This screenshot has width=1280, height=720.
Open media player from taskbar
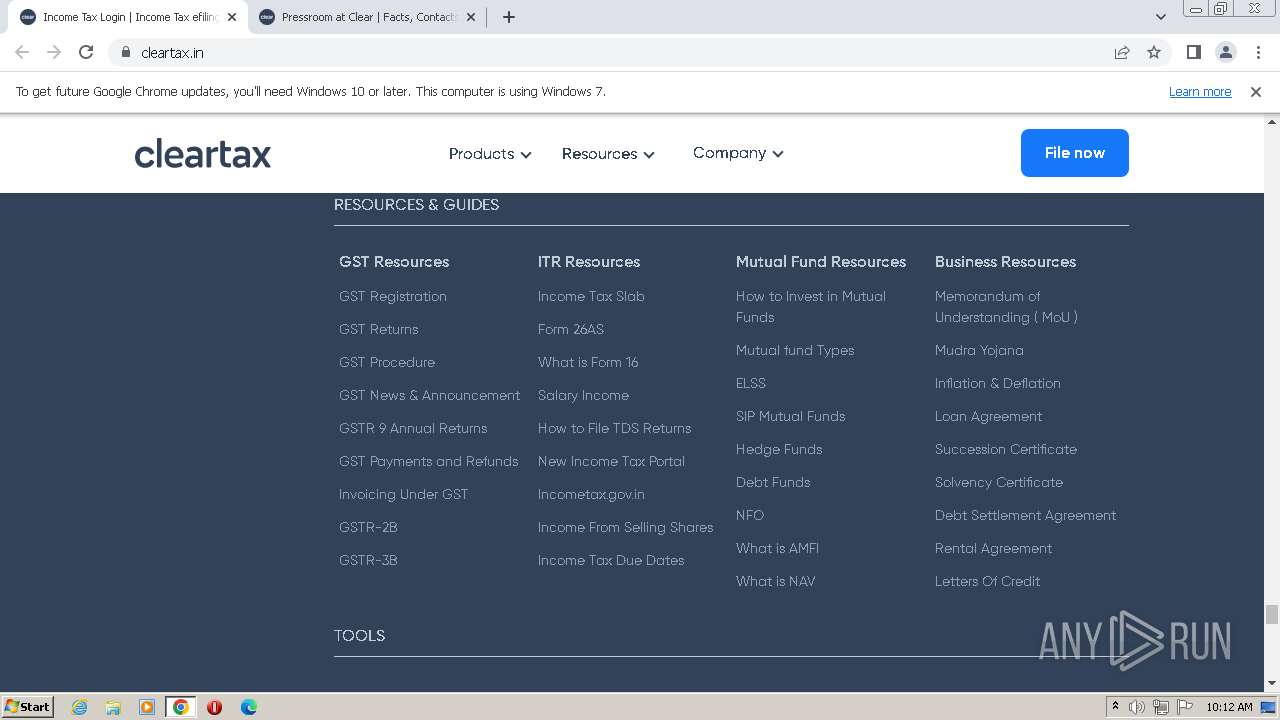pyautogui.click(x=147, y=707)
